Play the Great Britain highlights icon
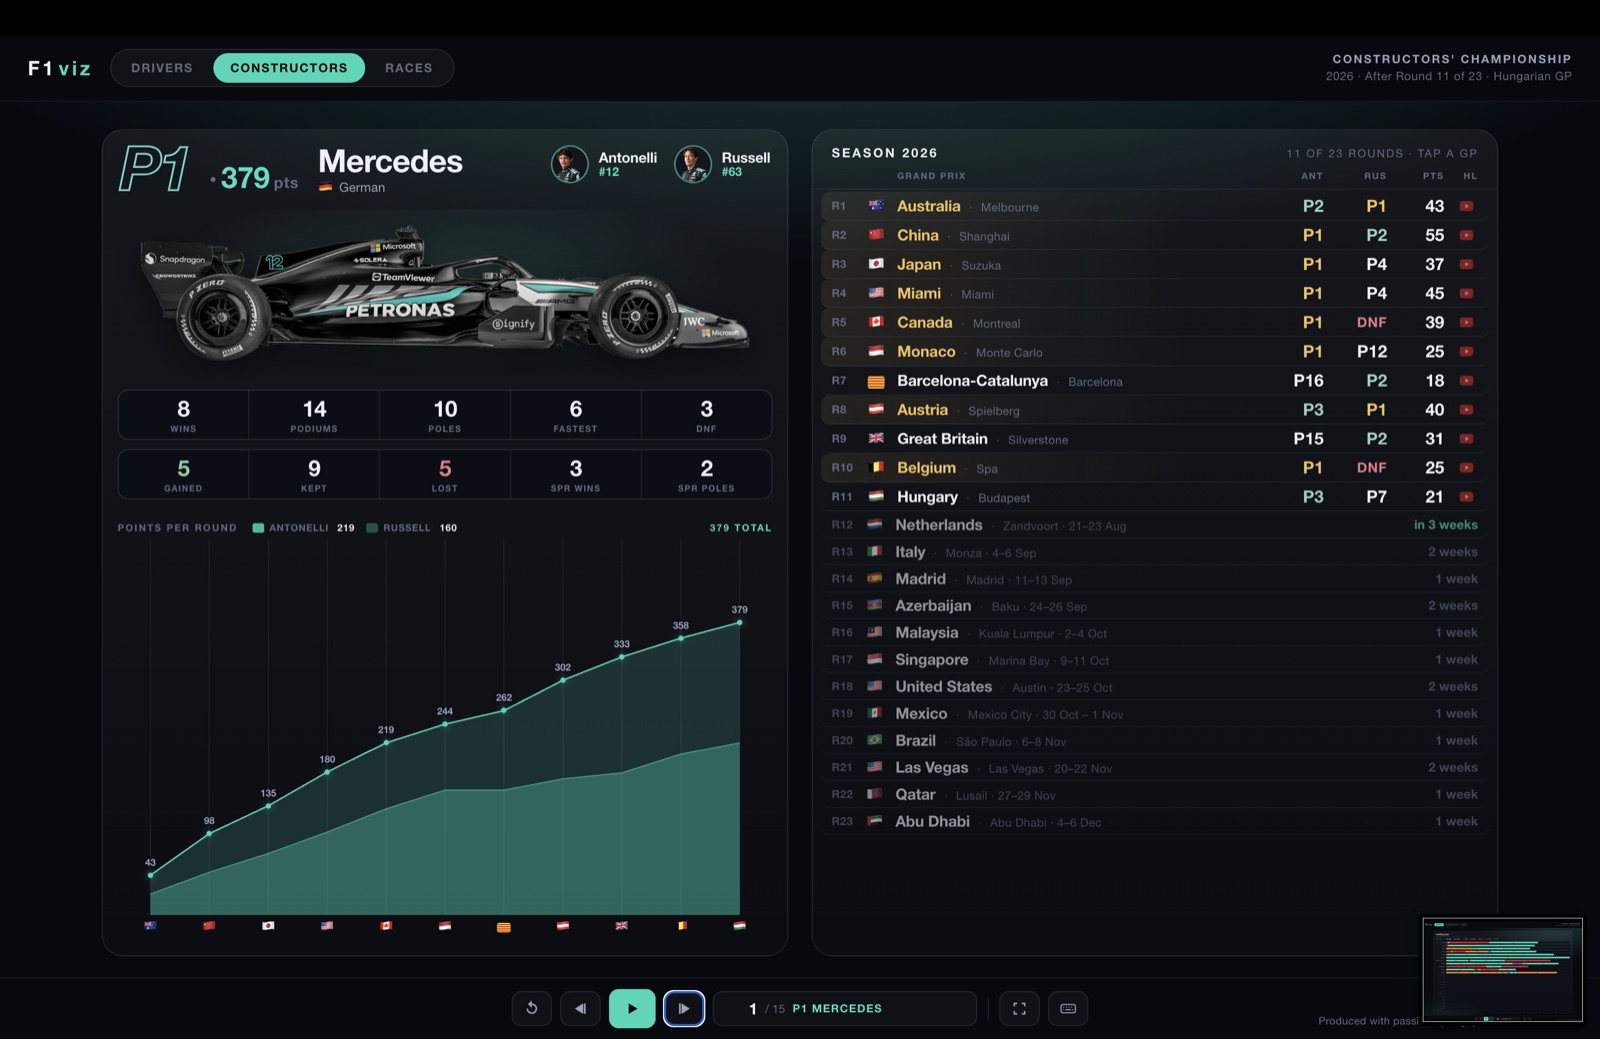This screenshot has width=1600, height=1039. click(x=1467, y=438)
